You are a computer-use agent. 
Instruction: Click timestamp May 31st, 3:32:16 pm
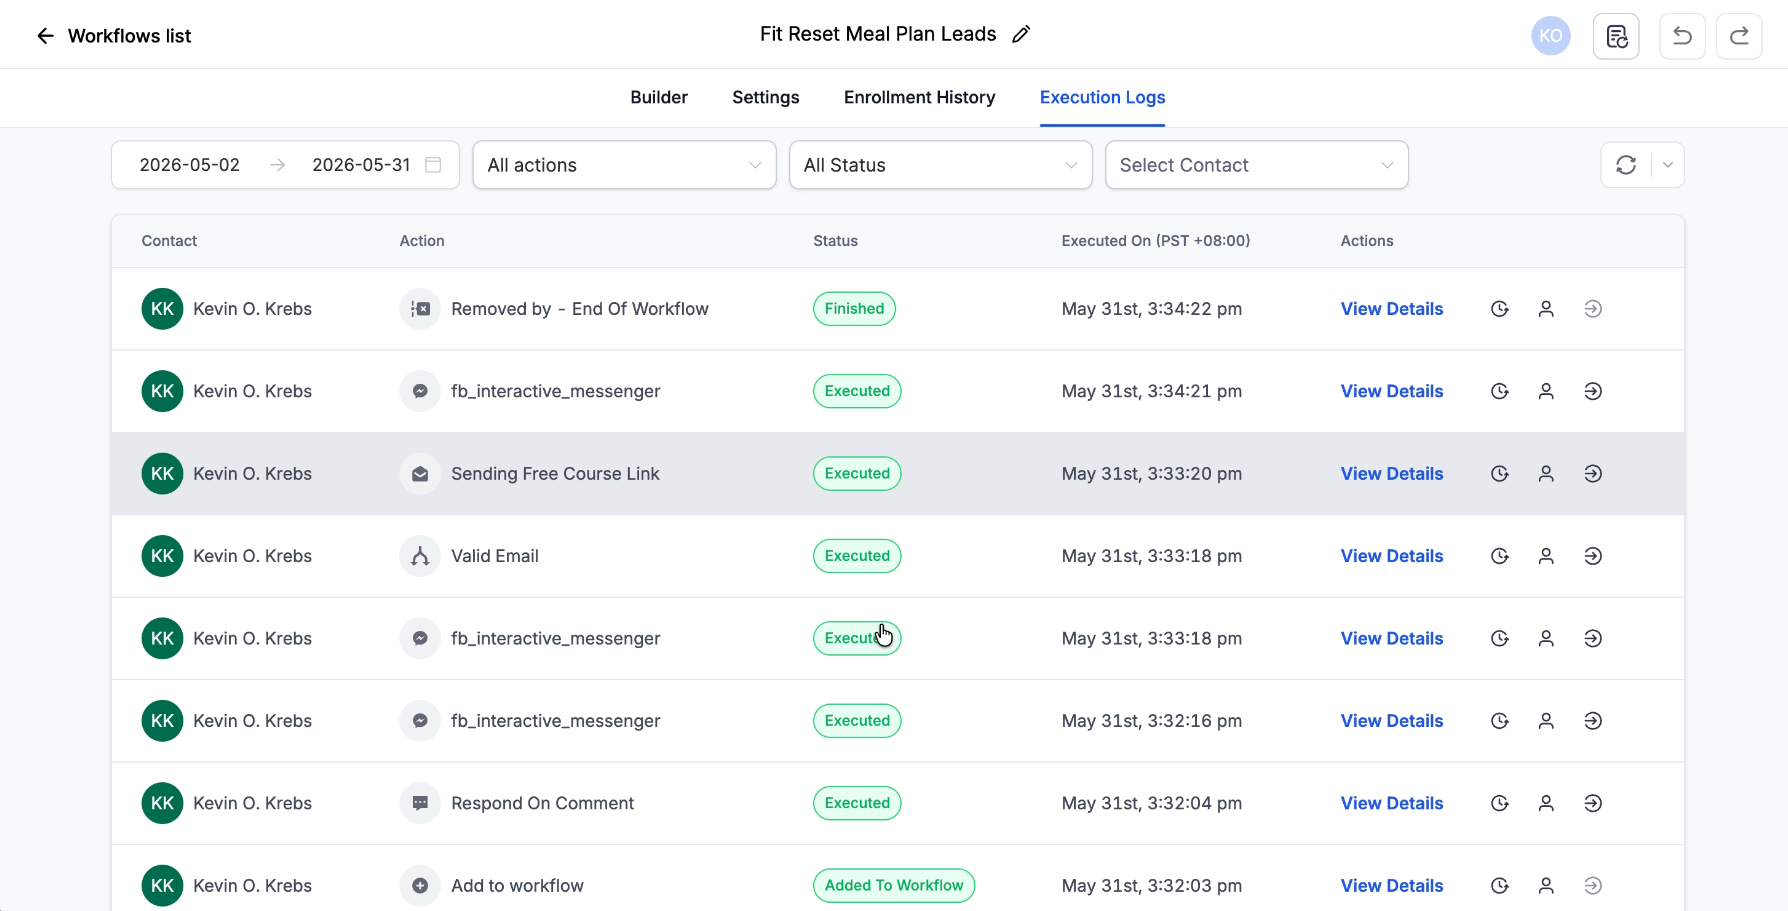(x=1152, y=721)
